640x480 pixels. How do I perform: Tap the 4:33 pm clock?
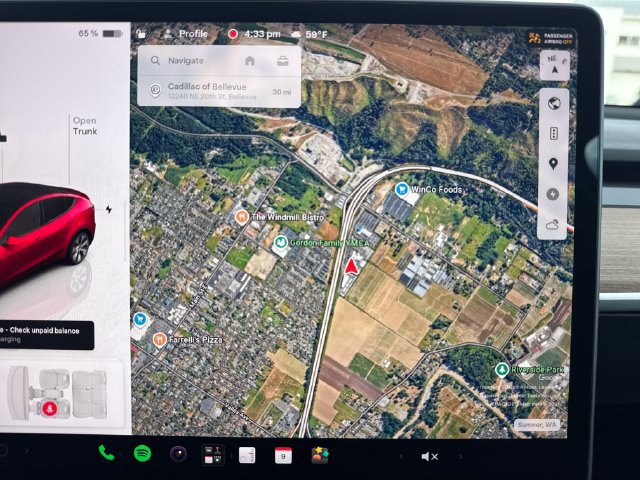[x=262, y=34]
